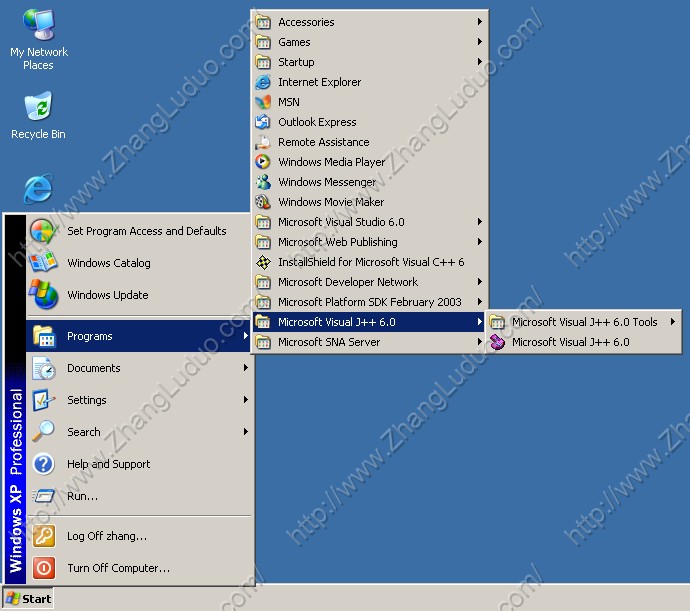690x611 pixels.
Task: Select 'Microsoft Developer Network' text
Action: [x=348, y=282]
